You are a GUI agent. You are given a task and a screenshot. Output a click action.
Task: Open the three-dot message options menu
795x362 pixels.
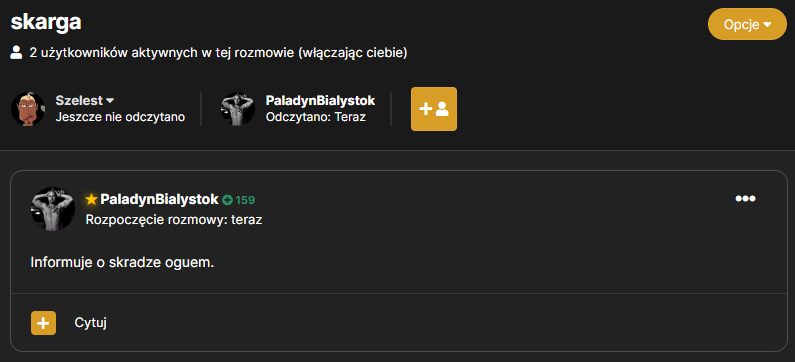[745, 199]
